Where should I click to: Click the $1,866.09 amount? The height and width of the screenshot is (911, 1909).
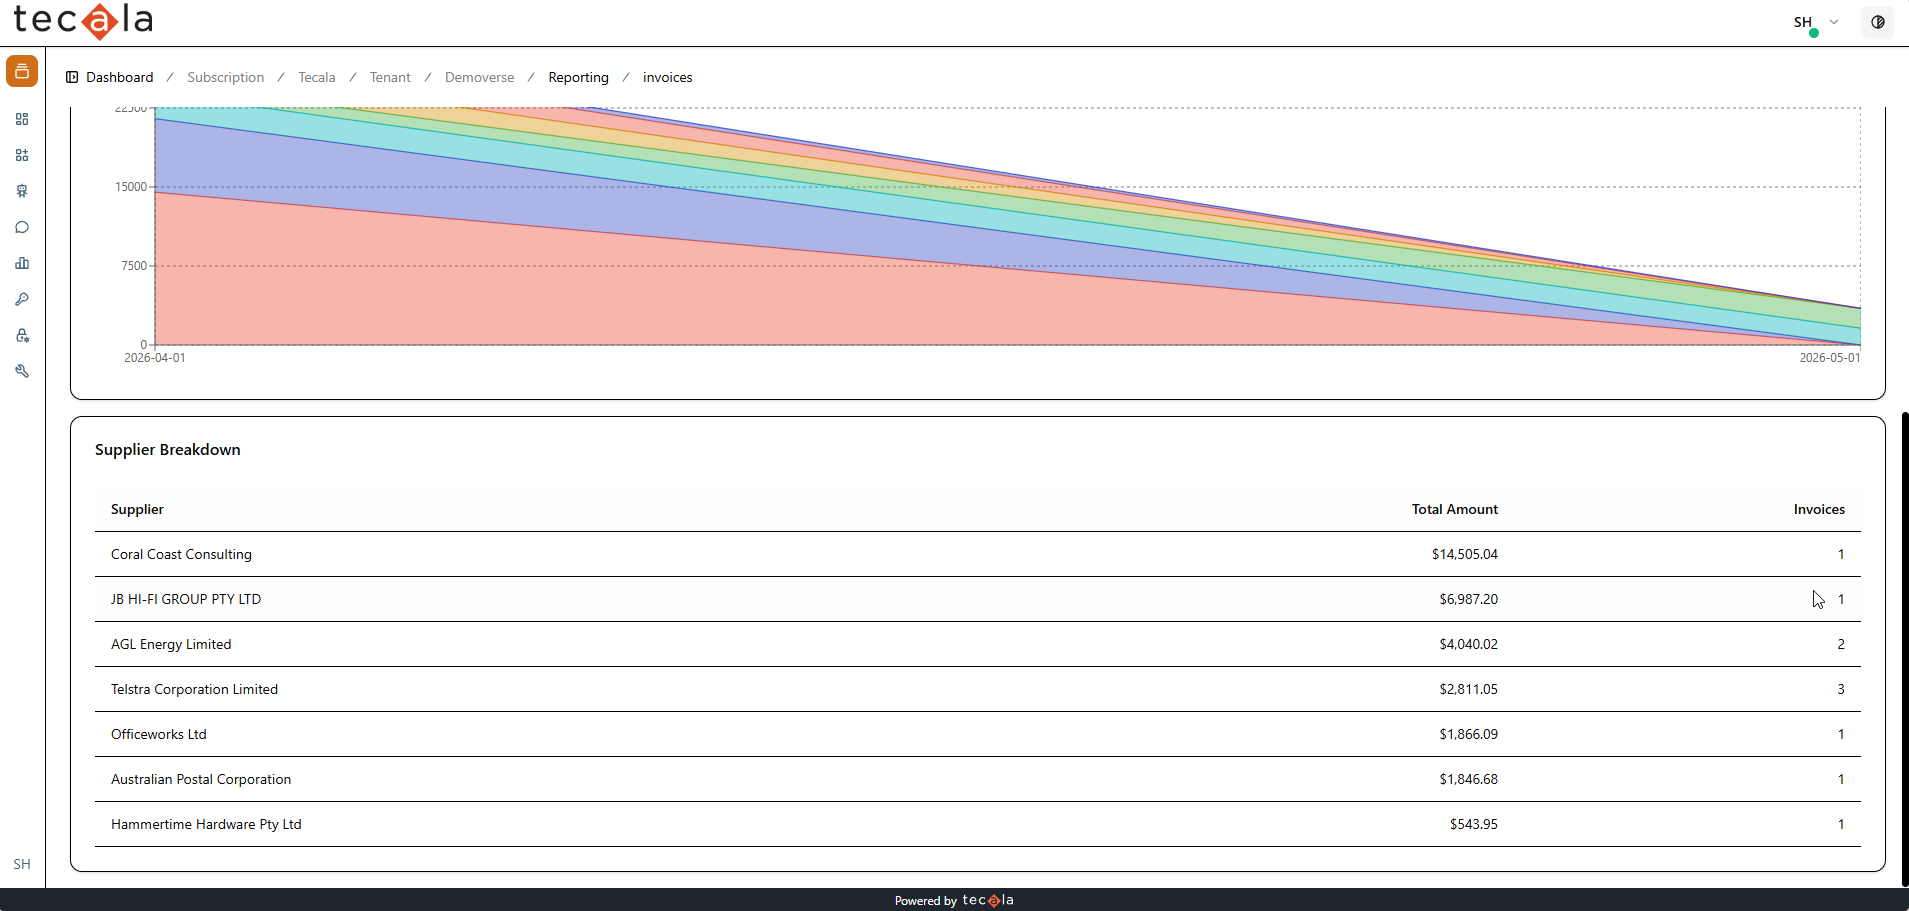[x=1469, y=734]
